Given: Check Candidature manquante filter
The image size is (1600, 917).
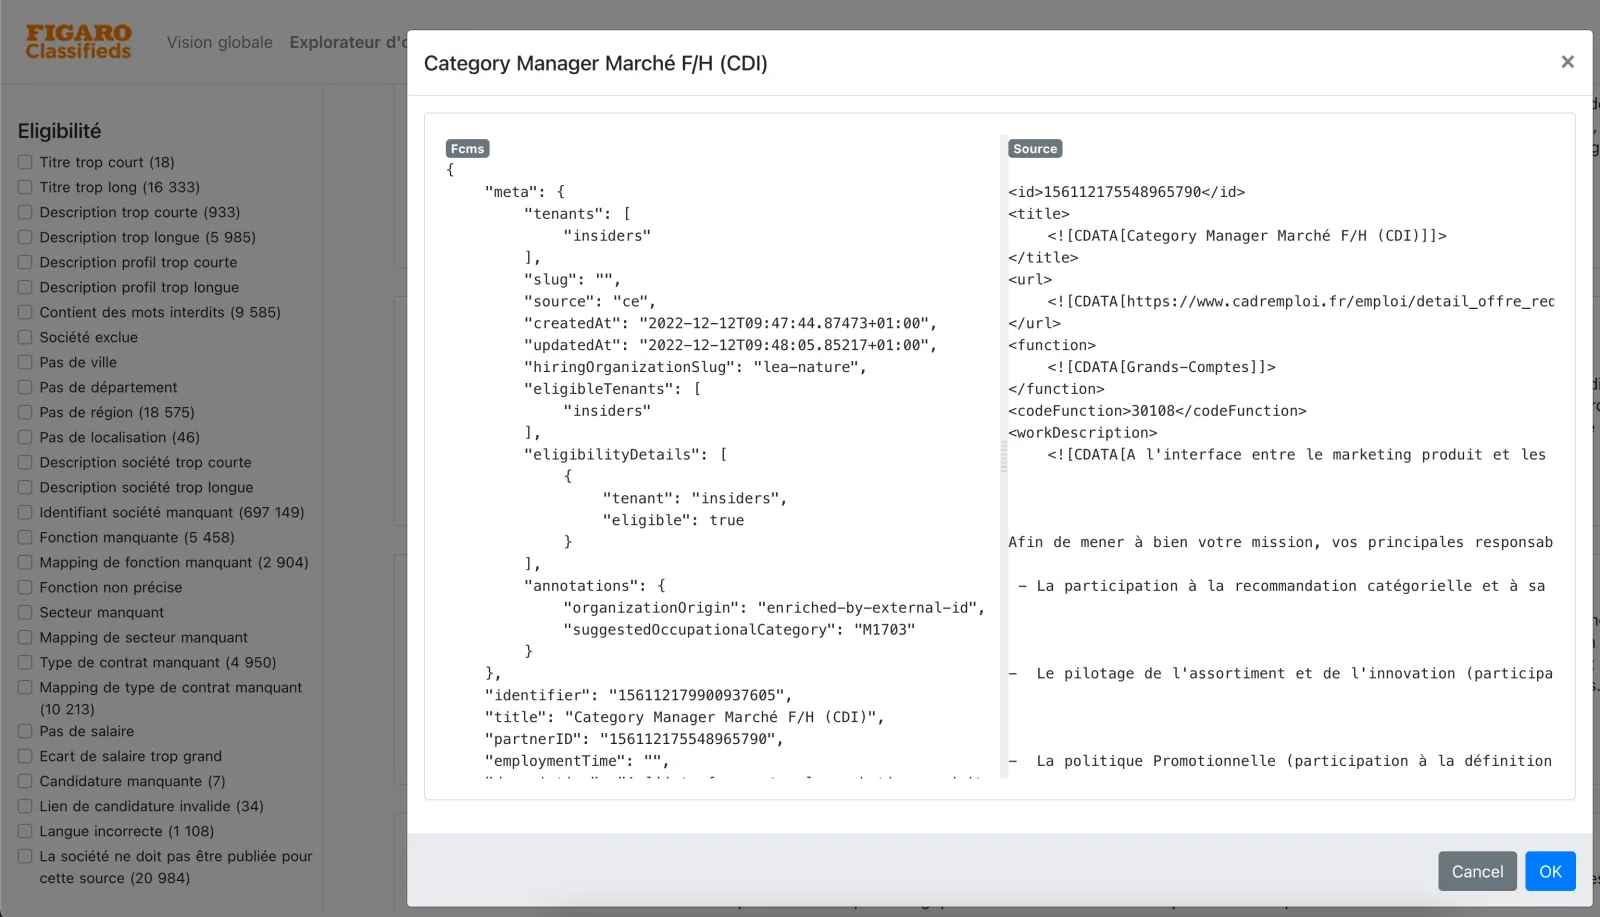Looking at the screenshot, I should point(25,781).
